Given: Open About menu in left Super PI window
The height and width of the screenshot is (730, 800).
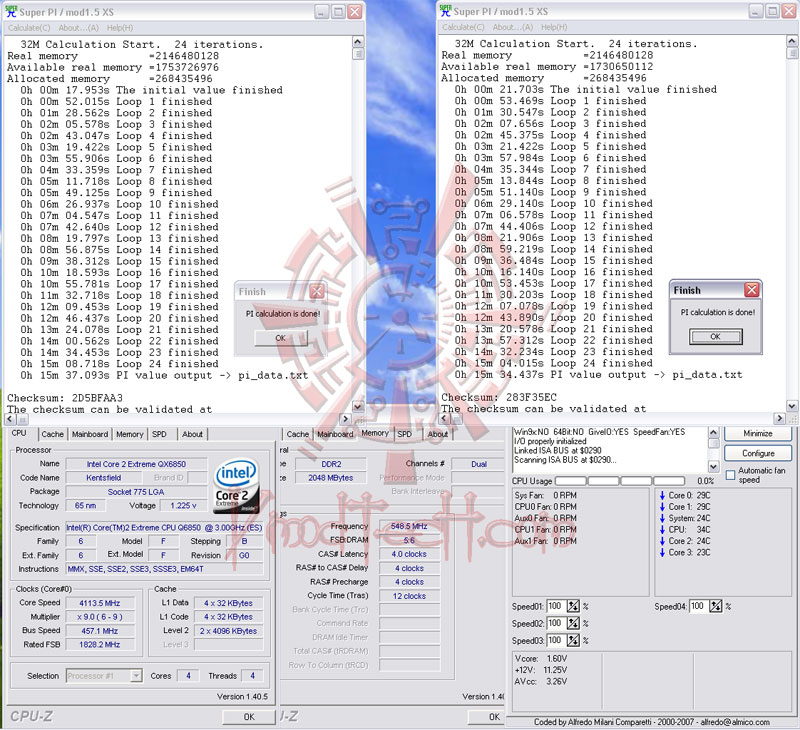Looking at the screenshot, I should pyautogui.click(x=79, y=28).
